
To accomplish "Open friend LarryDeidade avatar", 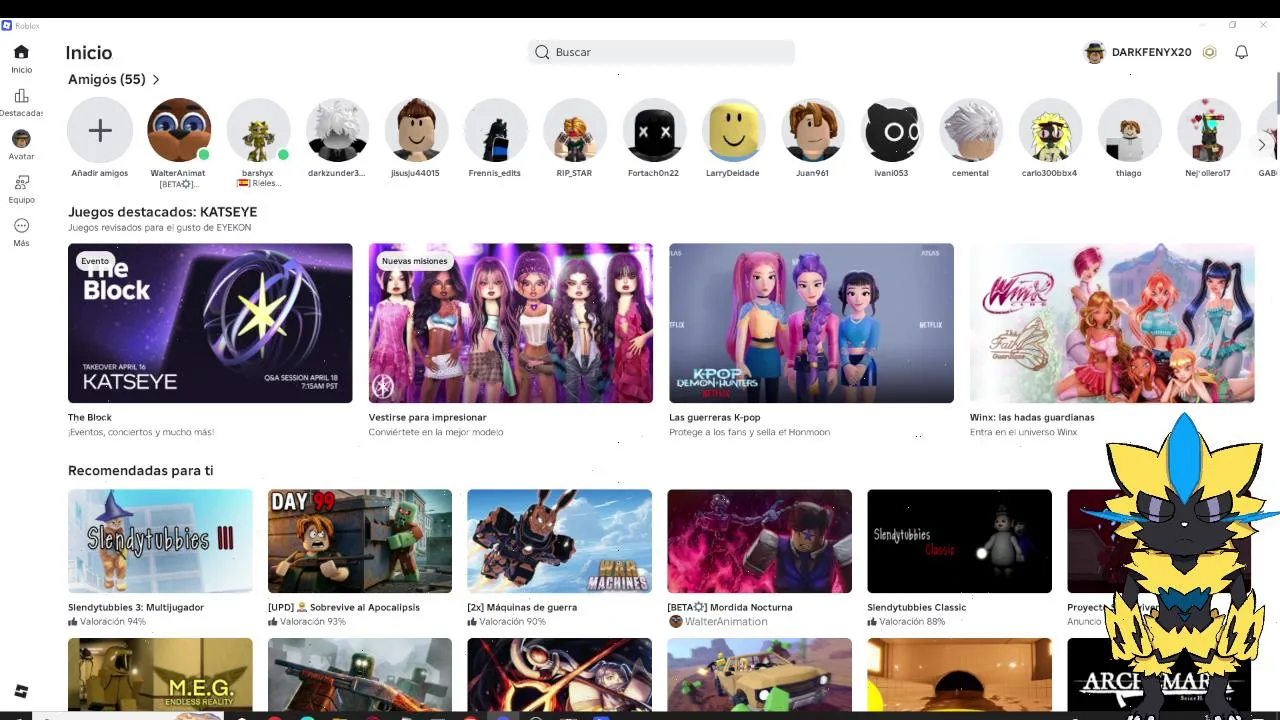I will (733, 130).
